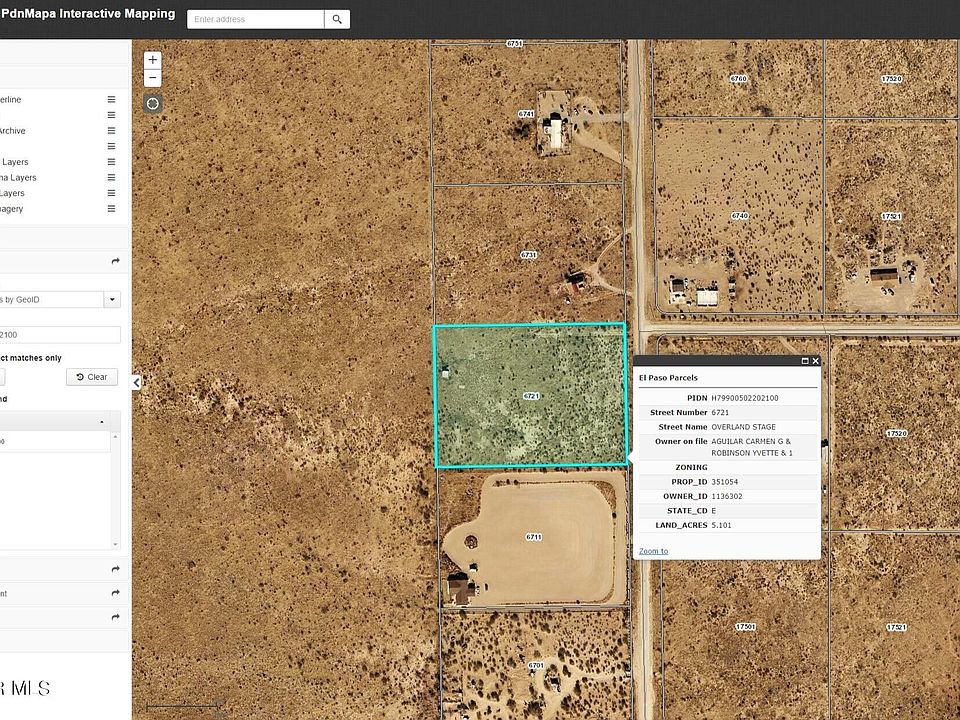
Task: Maximize the El Paso Parcels popup
Action: [805, 361]
